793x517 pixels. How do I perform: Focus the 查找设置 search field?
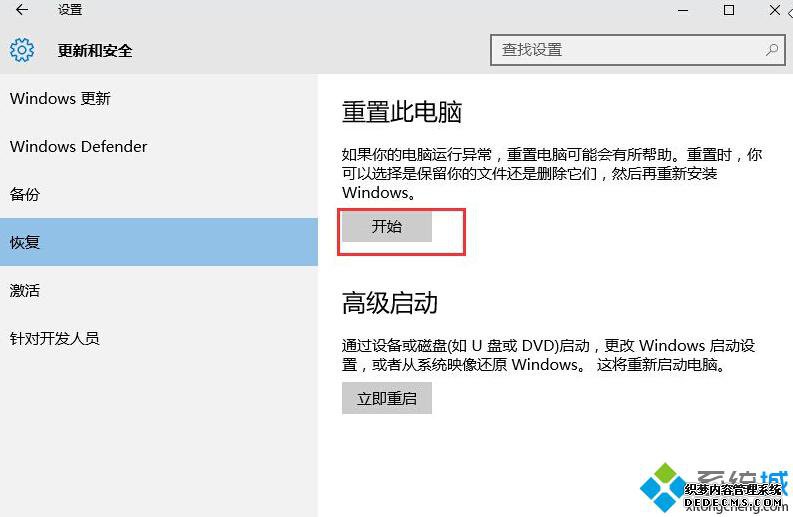point(637,50)
